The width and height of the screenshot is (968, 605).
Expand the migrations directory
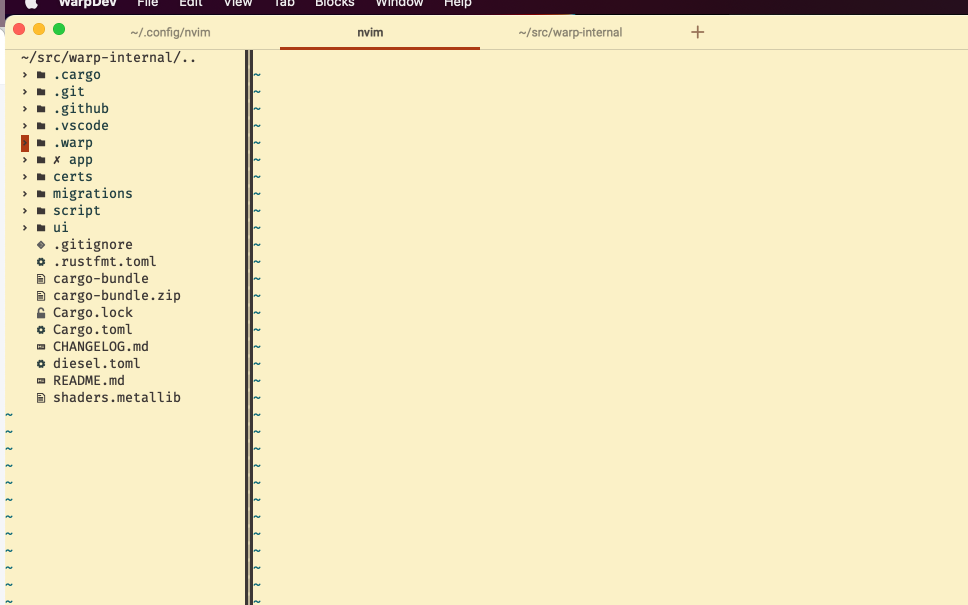pyautogui.click(x=24, y=193)
